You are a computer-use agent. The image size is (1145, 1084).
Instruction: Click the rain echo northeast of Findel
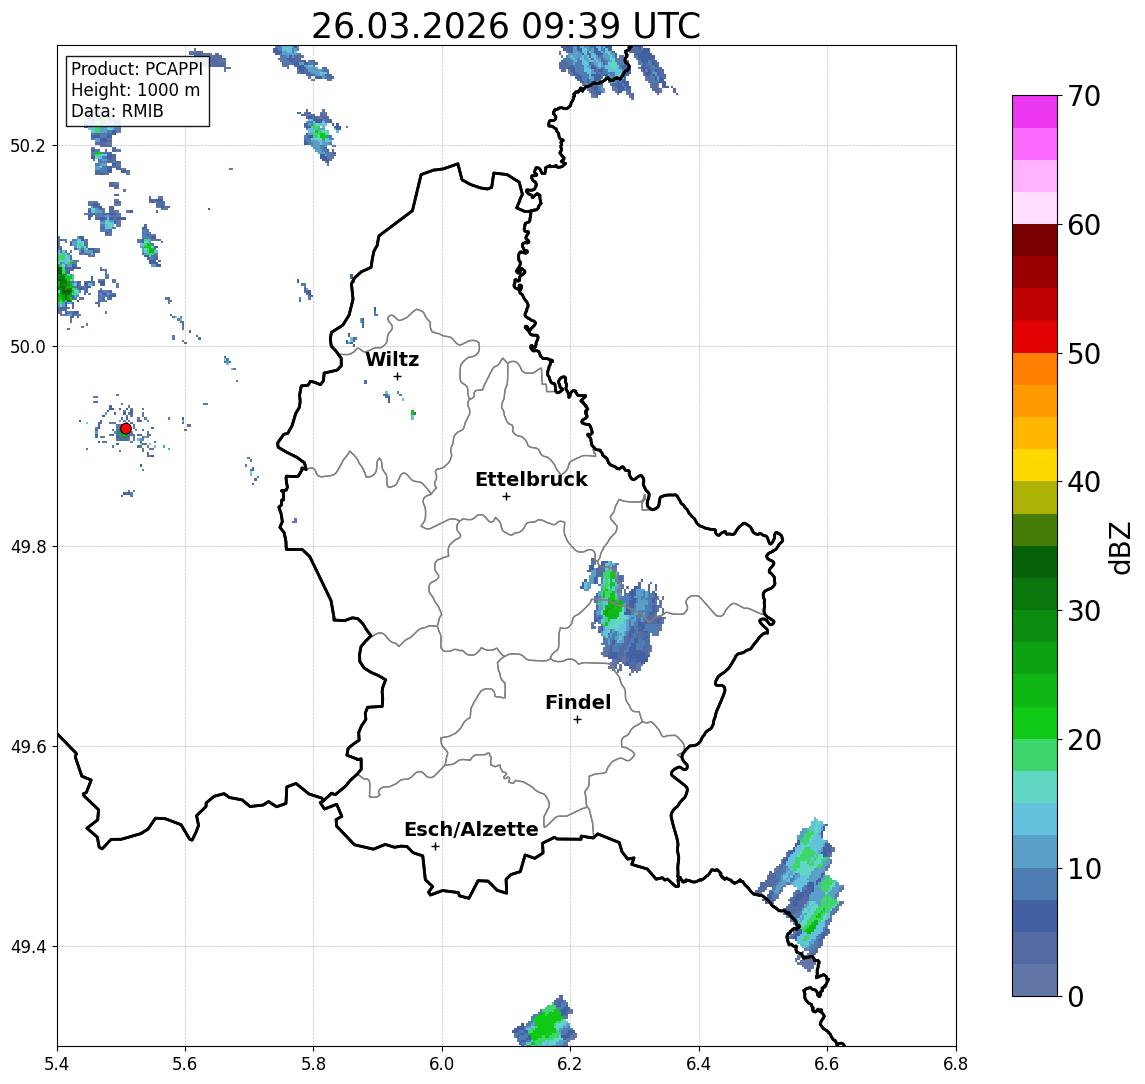coord(622,617)
